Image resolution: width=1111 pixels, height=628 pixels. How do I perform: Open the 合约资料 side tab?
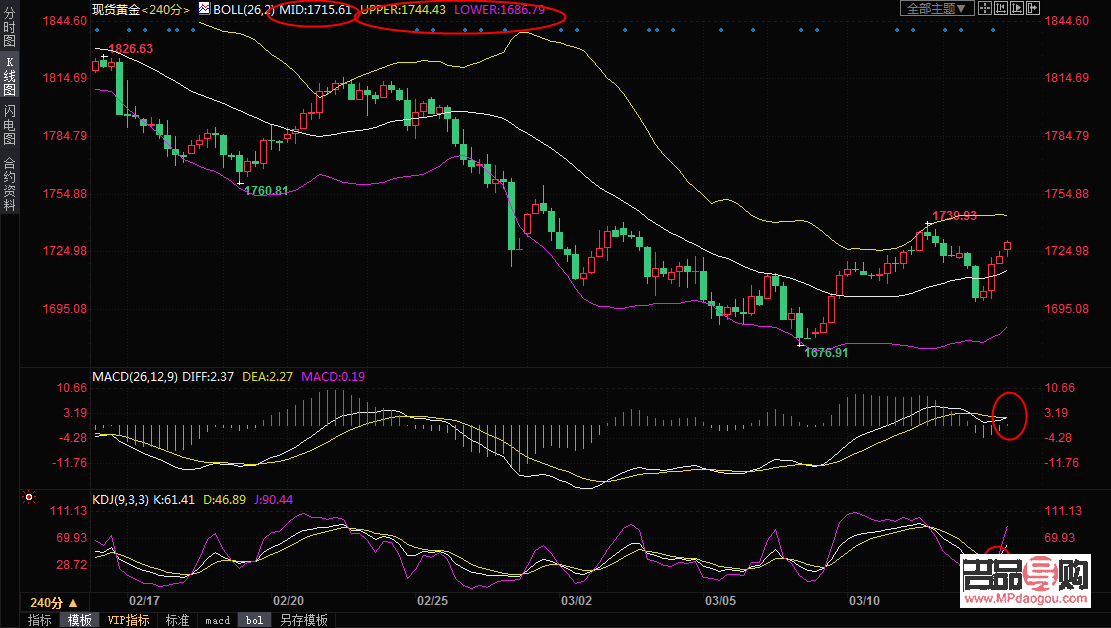click(9, 183)
